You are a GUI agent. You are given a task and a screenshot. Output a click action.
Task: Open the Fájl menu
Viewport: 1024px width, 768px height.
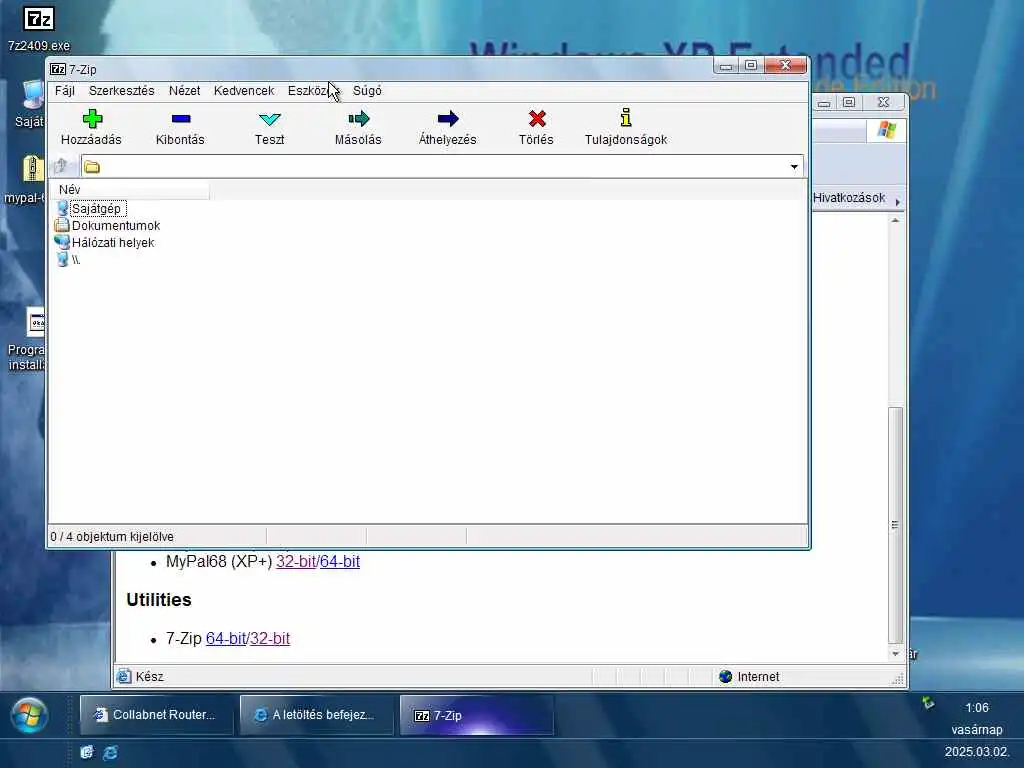coord(64,91)
